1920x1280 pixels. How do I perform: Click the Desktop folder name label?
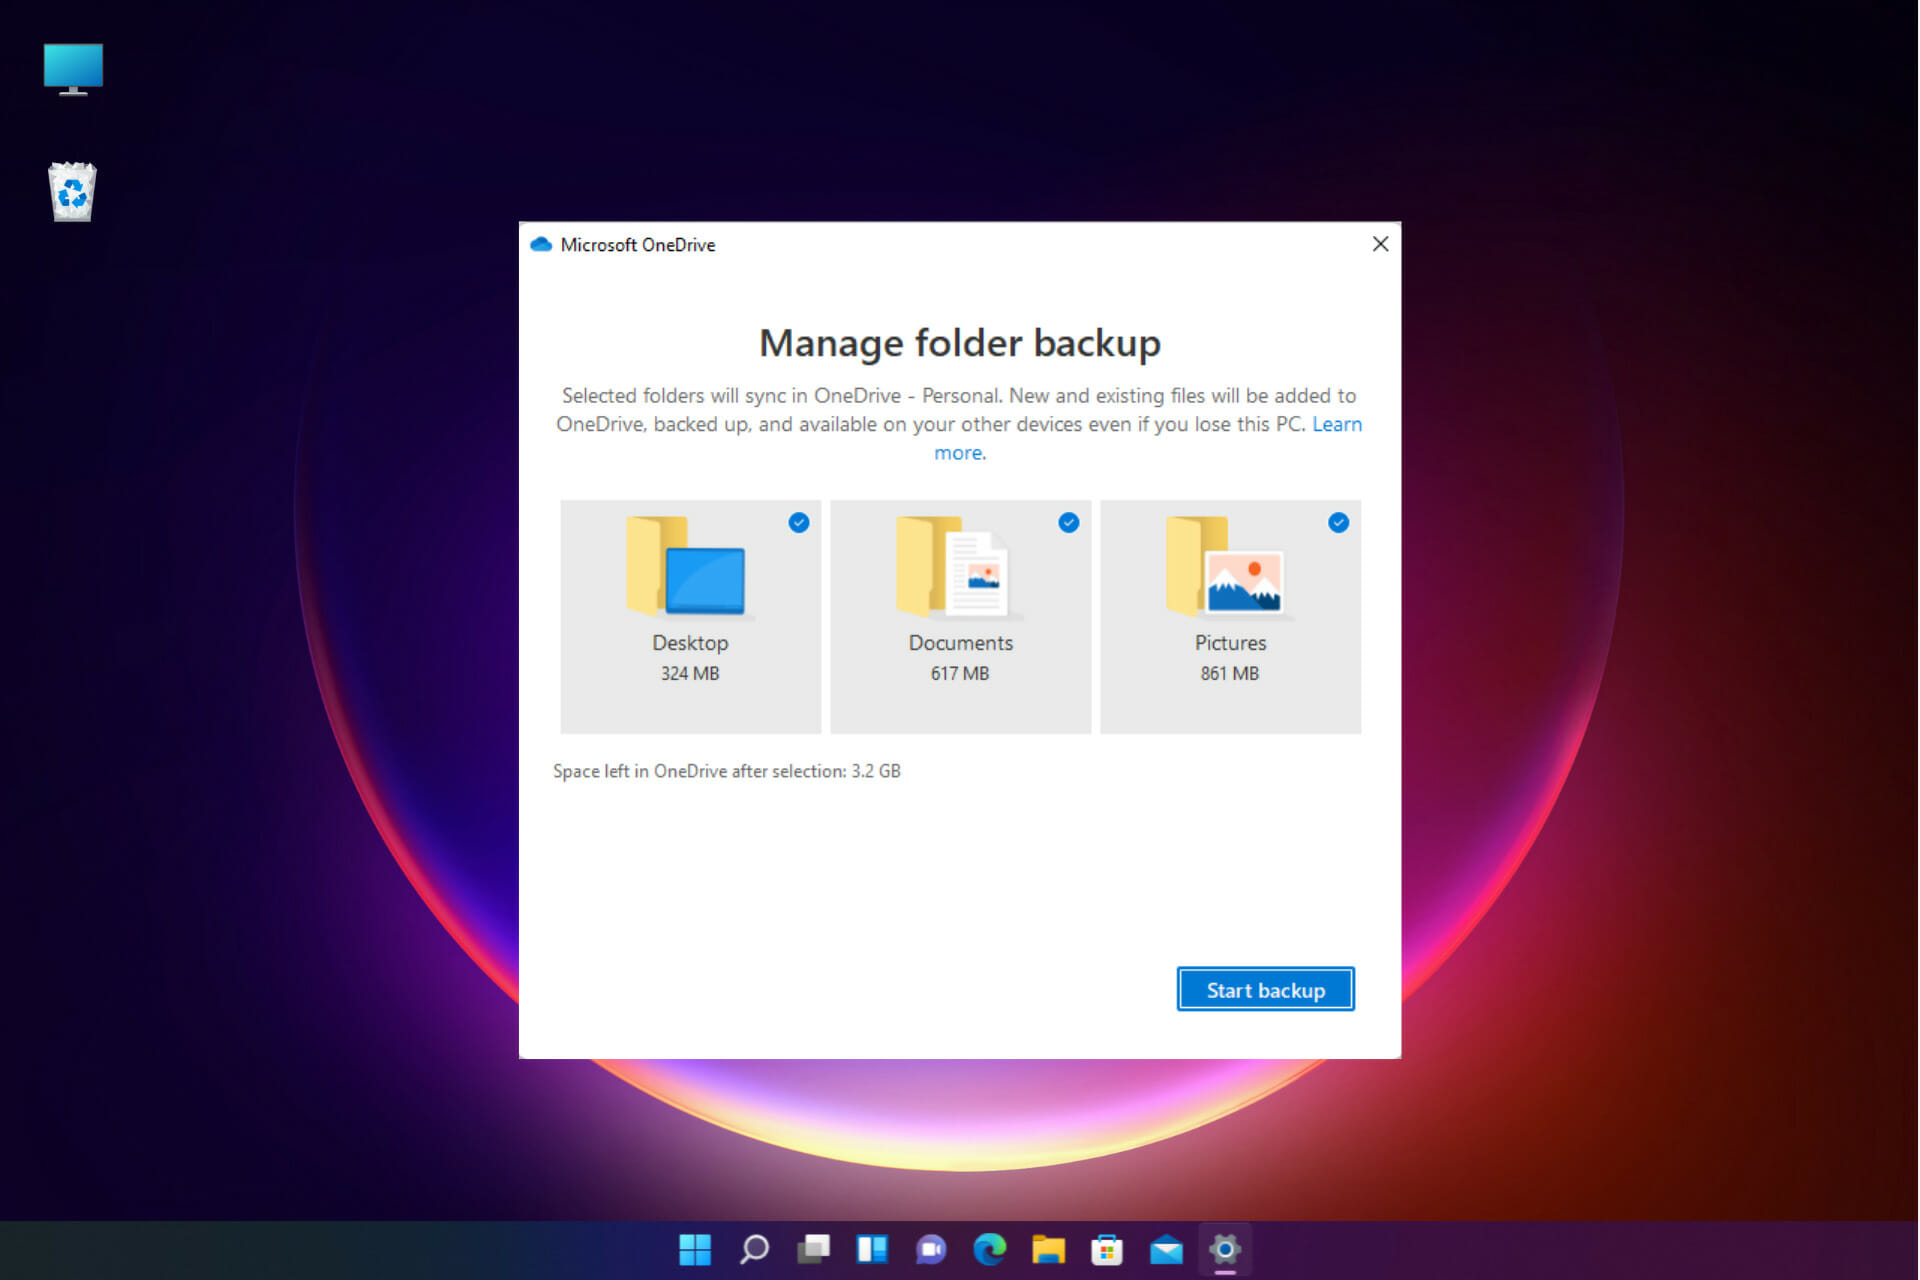pyautogui.click(x=690, y=643)
